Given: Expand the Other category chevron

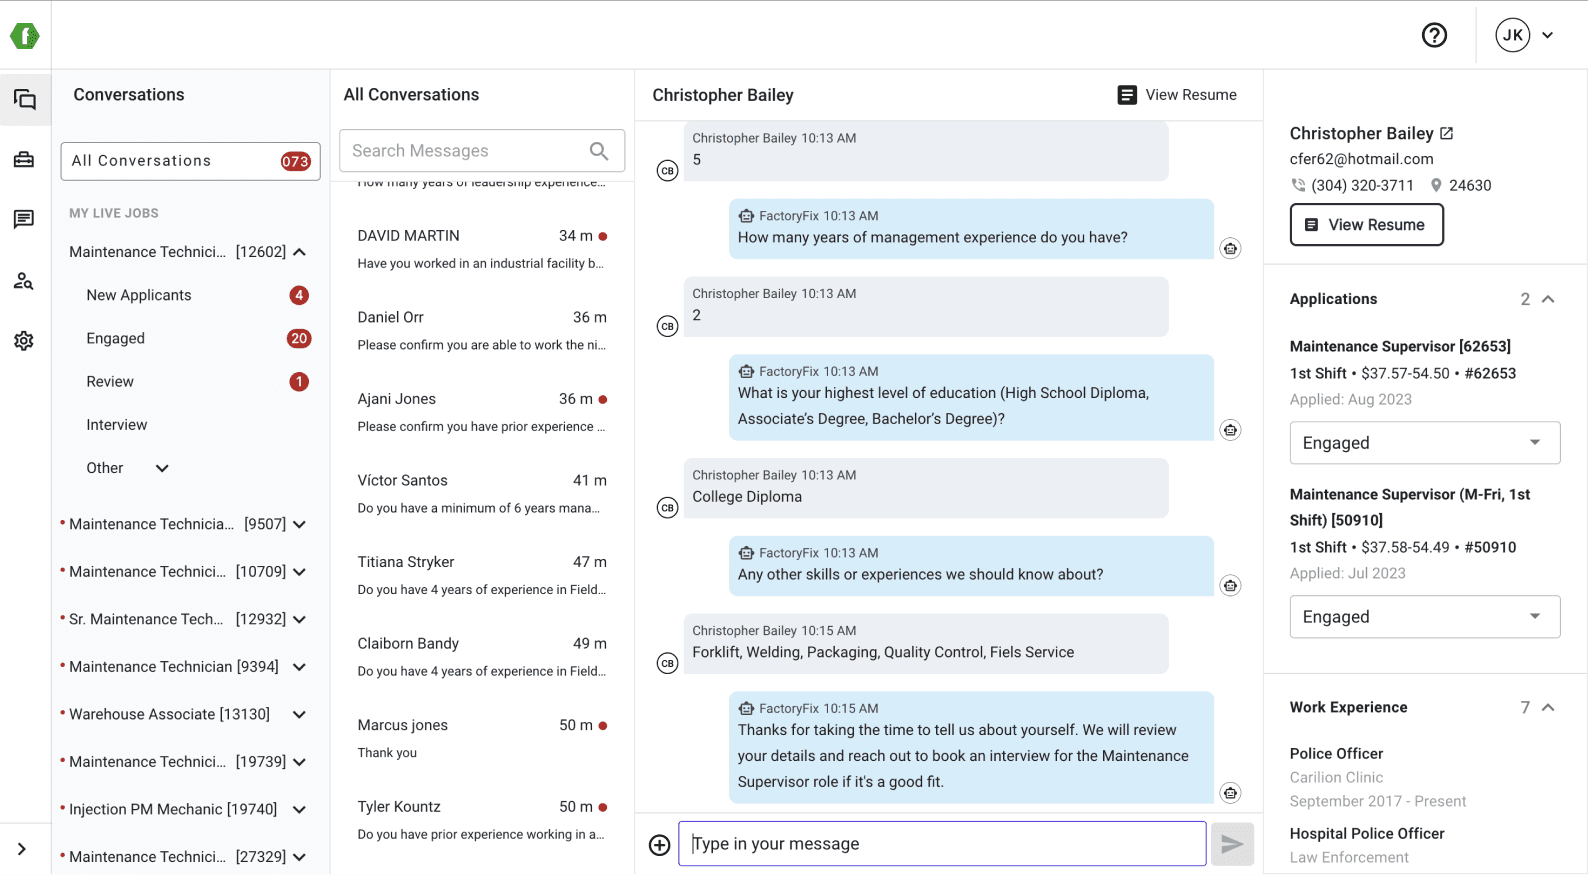Looking at the screenshot, I should 162,468.
